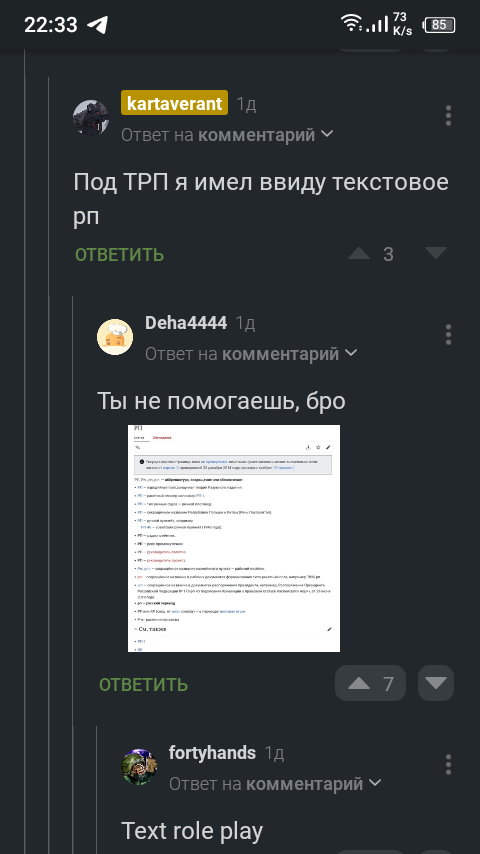Viewport: 480px width, 854px height.
Task: Tap ОТВЕТИТЬ under kartaverant's comment
Action: coord(119,254)
